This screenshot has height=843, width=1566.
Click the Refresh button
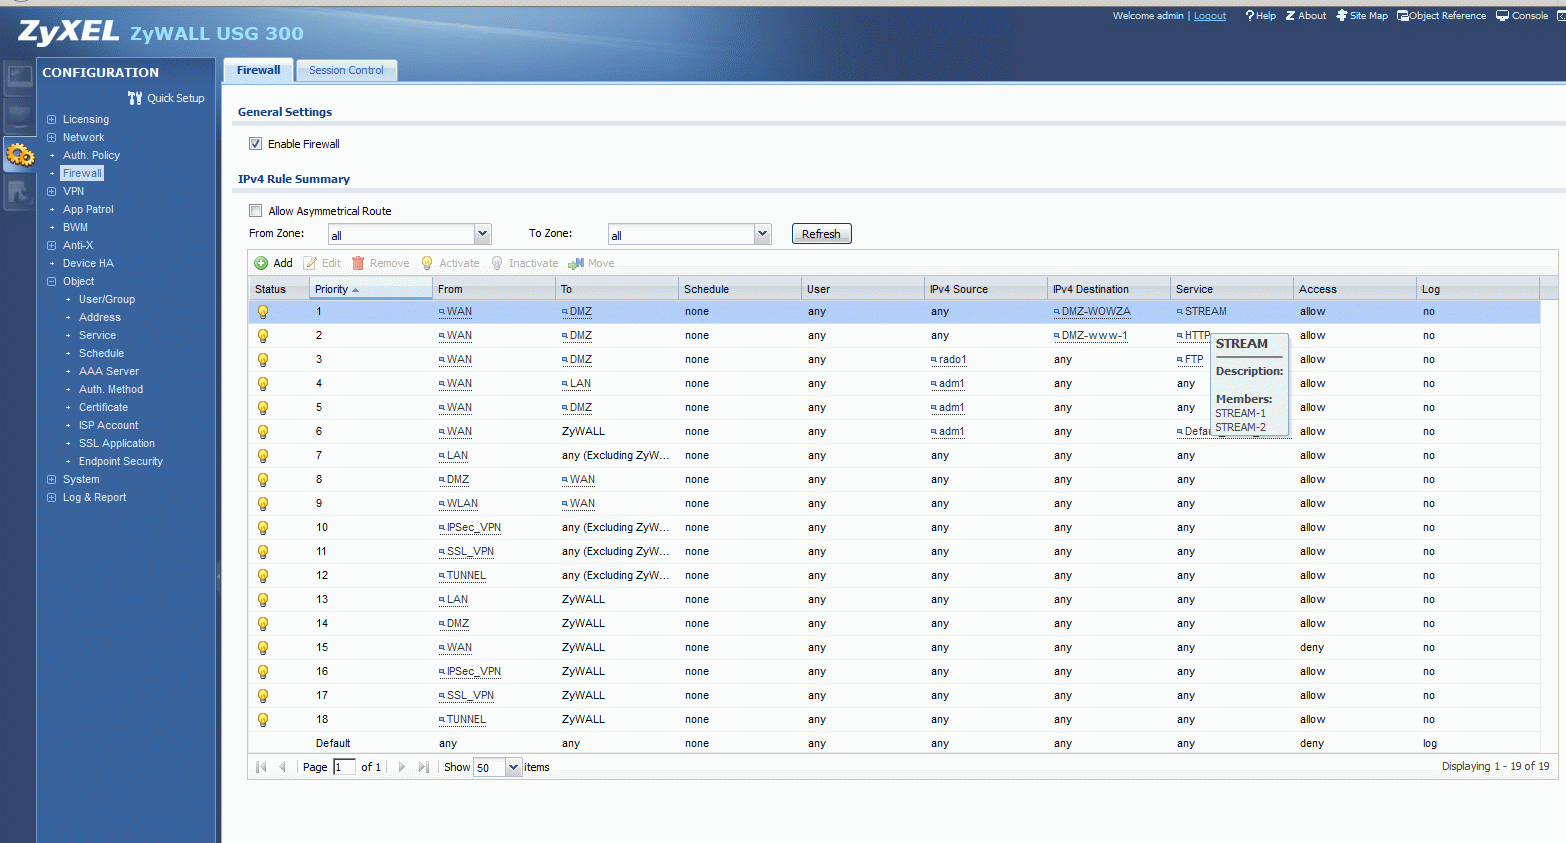(x=821, y=234)
